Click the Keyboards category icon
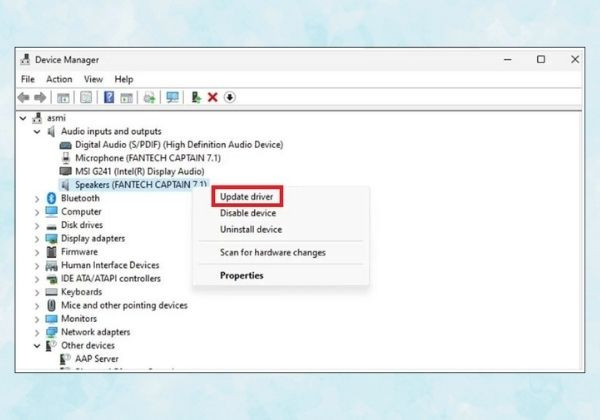600x420 pixels. pyautogui.click(x=51, y=292)
